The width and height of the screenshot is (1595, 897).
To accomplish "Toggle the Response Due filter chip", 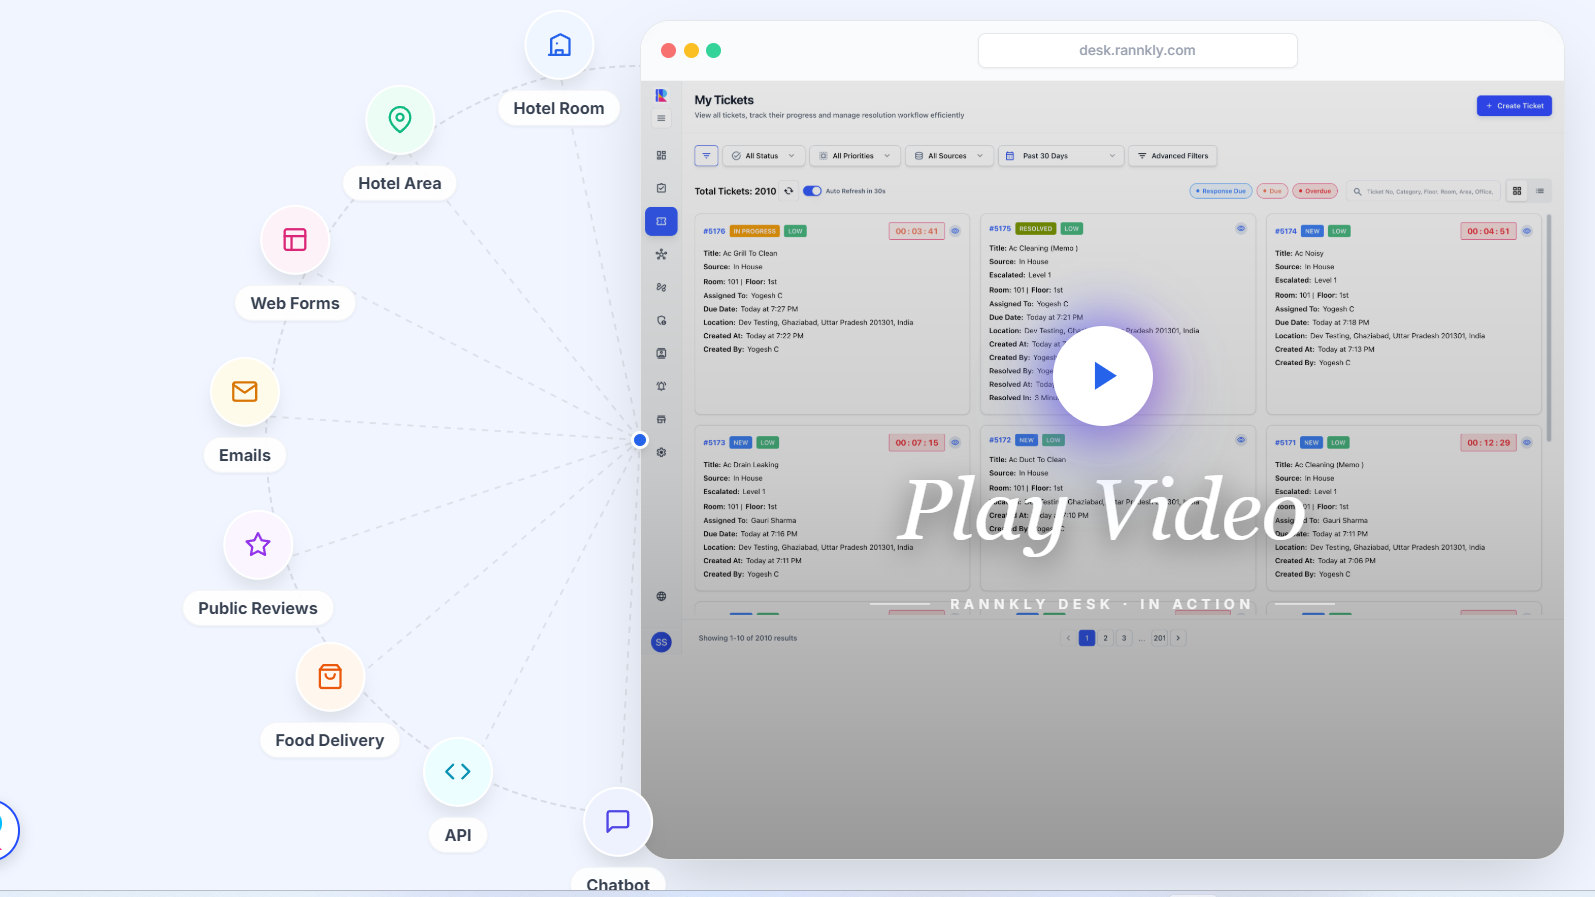I will 1221,191.
